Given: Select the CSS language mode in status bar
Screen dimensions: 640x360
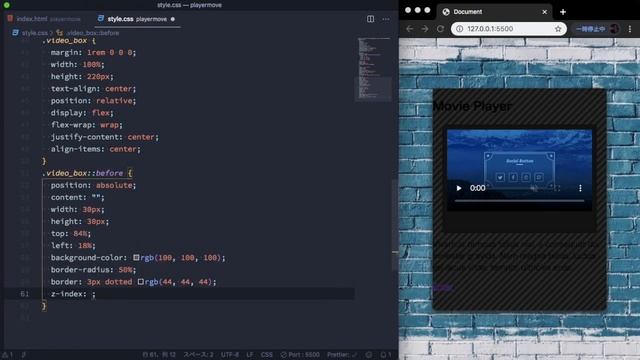Looking at the screenshot, I should (x=267, y=355).
